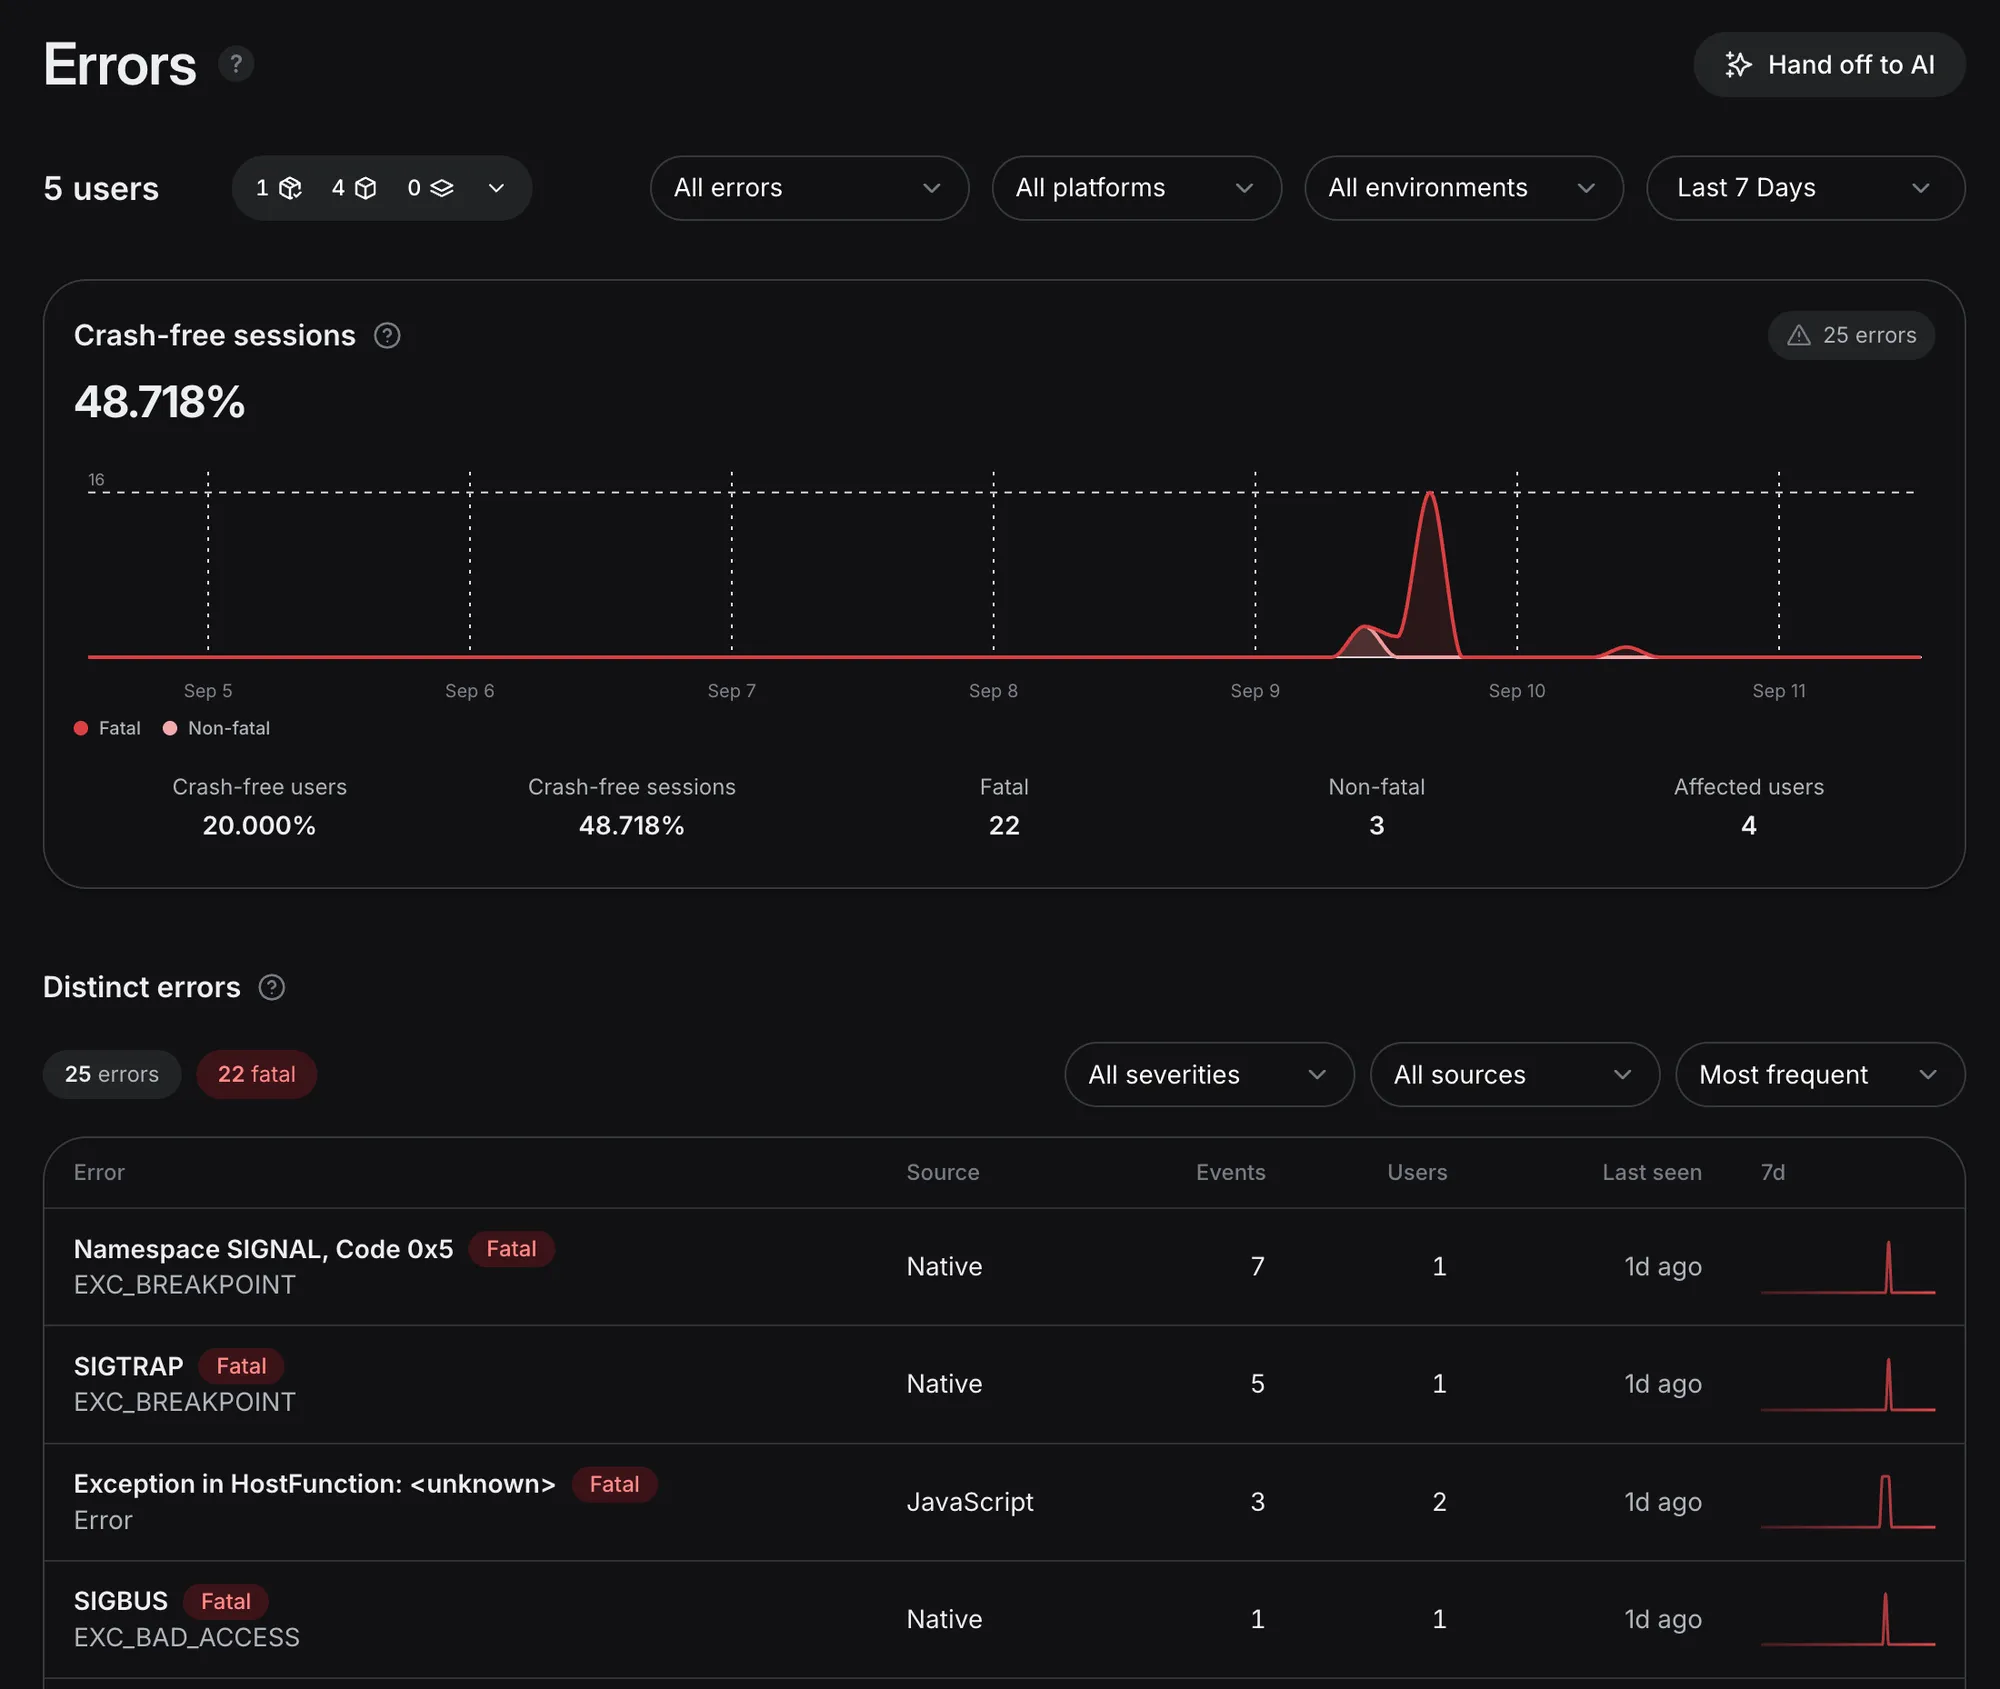Sort by the Users column header
Screen dimensions: 2000x1689
pos(1417,1173)
